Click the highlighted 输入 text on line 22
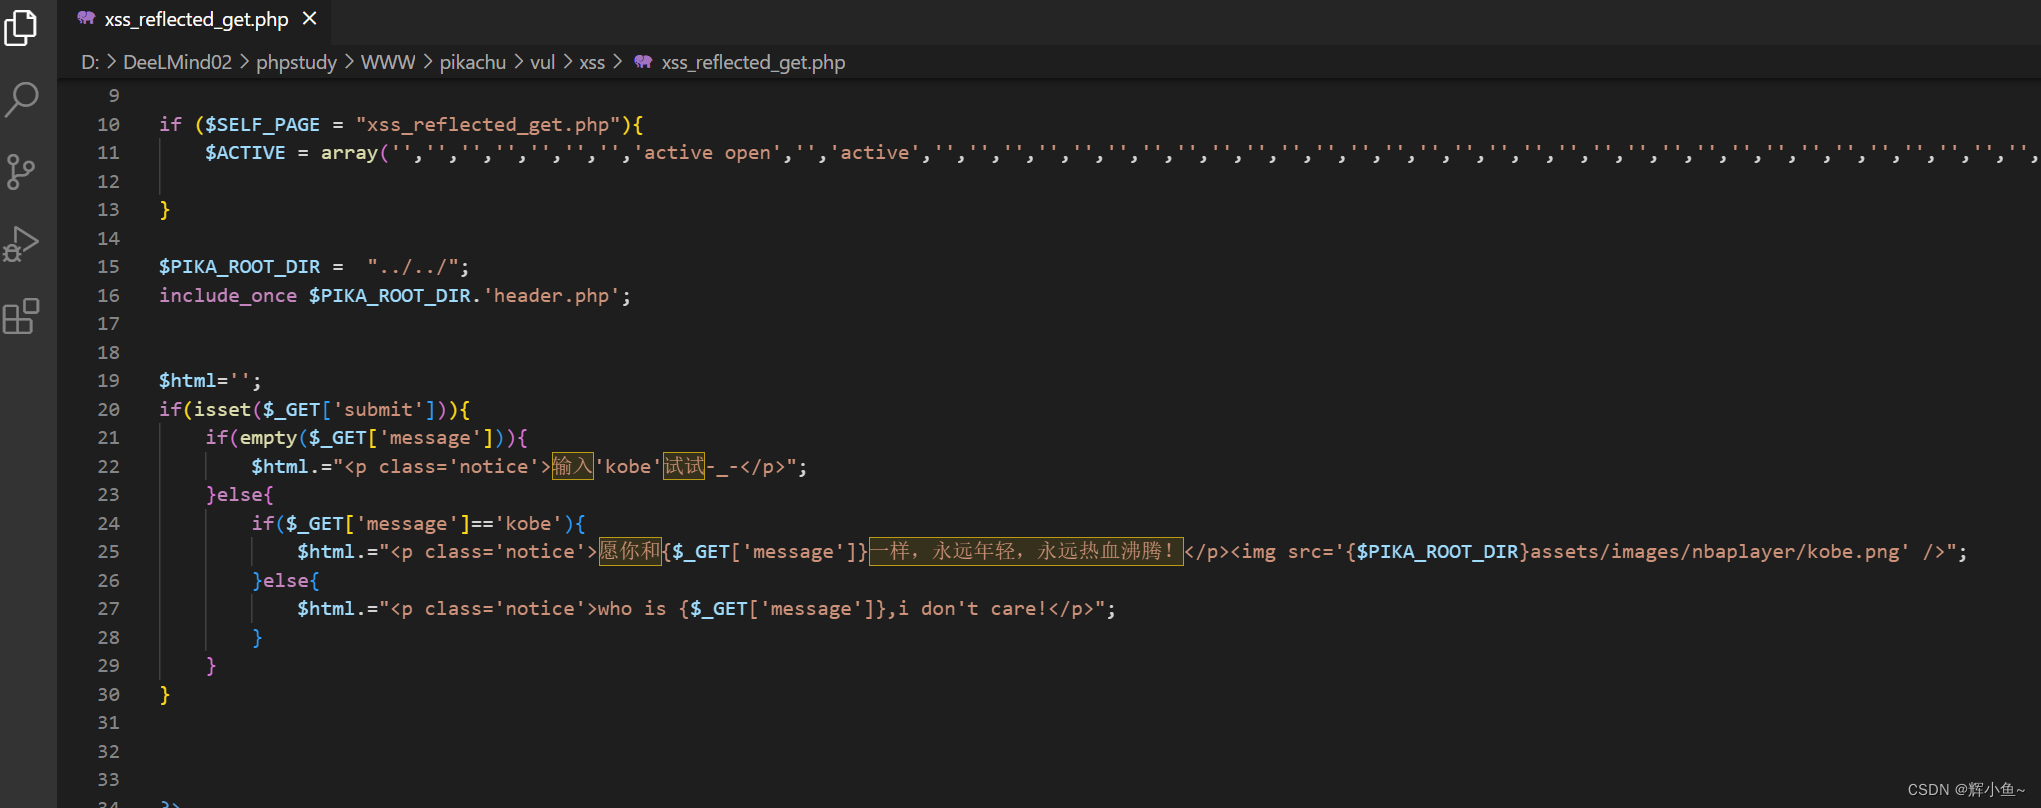Image resolution: width=2041 pixels, height=808 pixels. (x=573, y=467)
